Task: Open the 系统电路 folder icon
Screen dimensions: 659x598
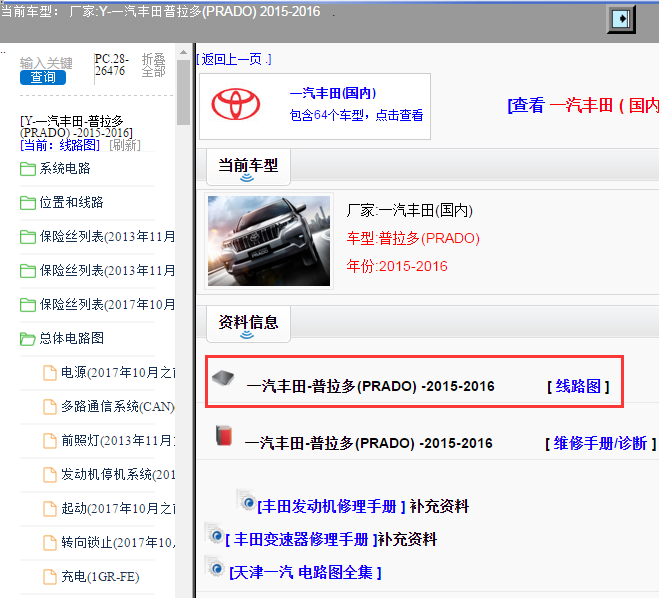Action: [28, 169]
